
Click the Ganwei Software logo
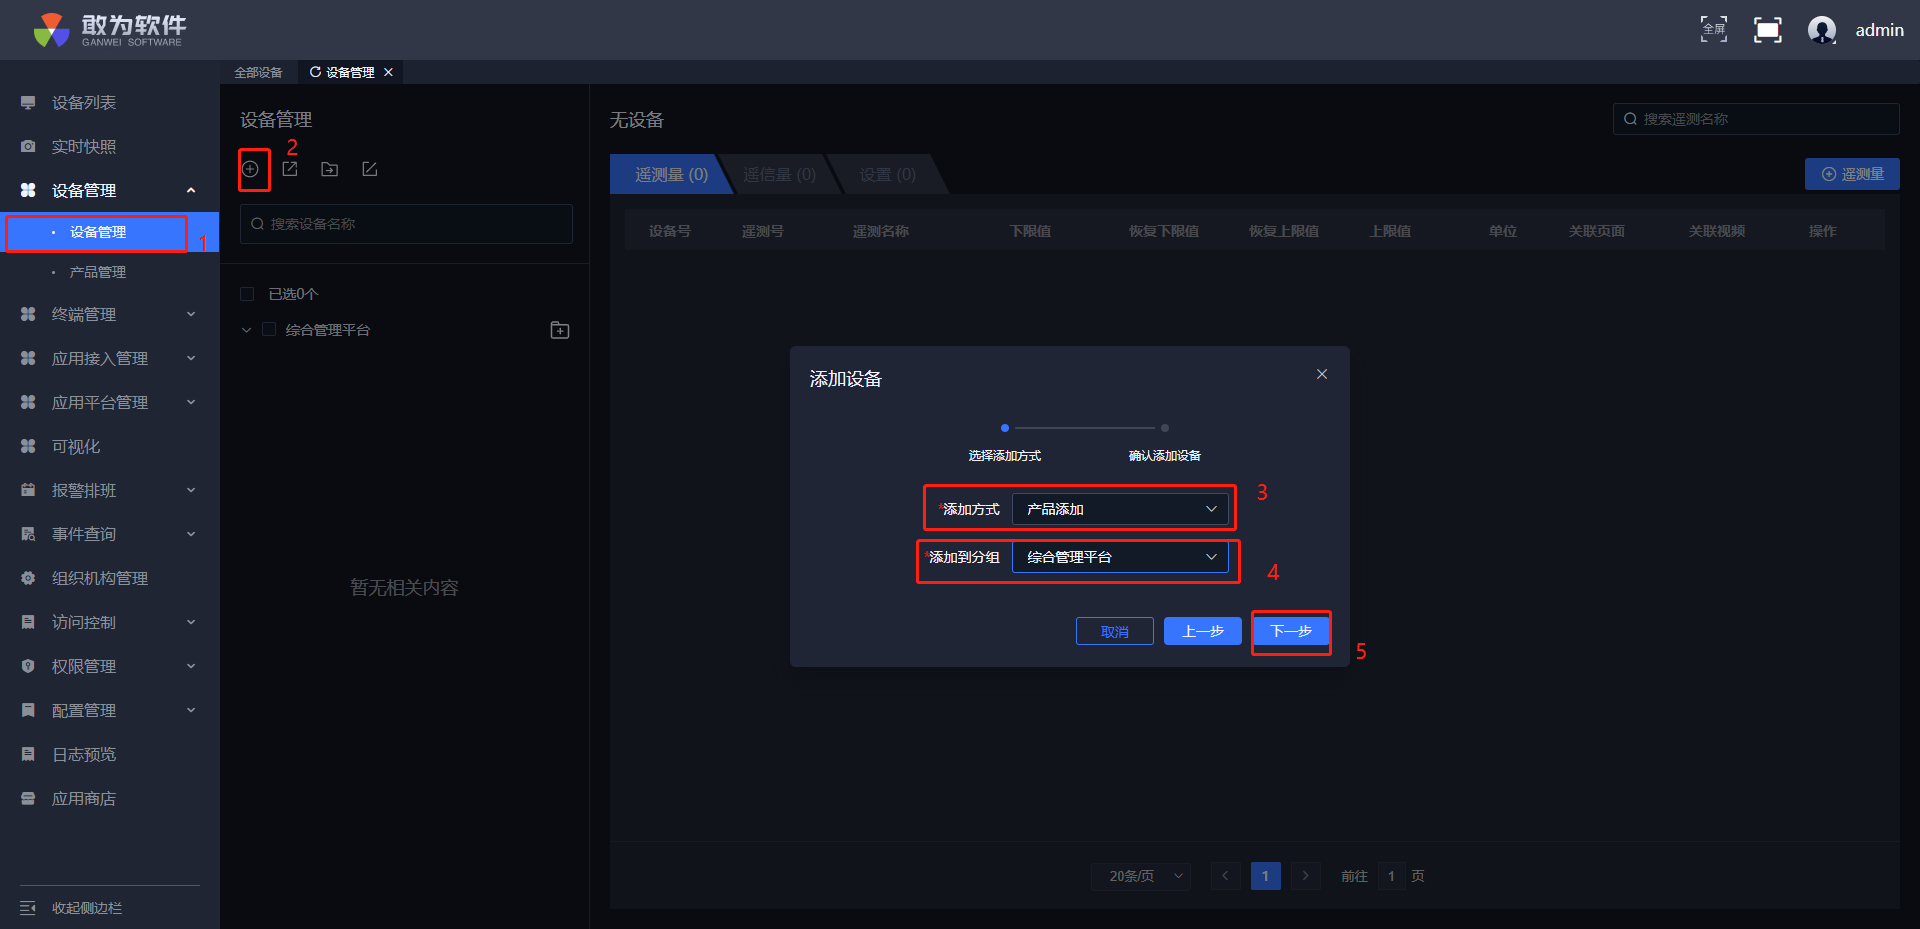pyautogui.click(x=110, y=30)
